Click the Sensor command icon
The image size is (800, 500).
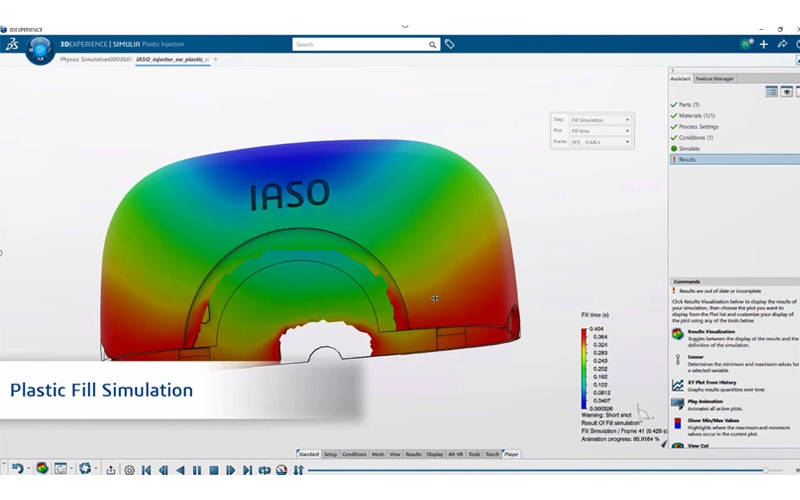(678, 360)
